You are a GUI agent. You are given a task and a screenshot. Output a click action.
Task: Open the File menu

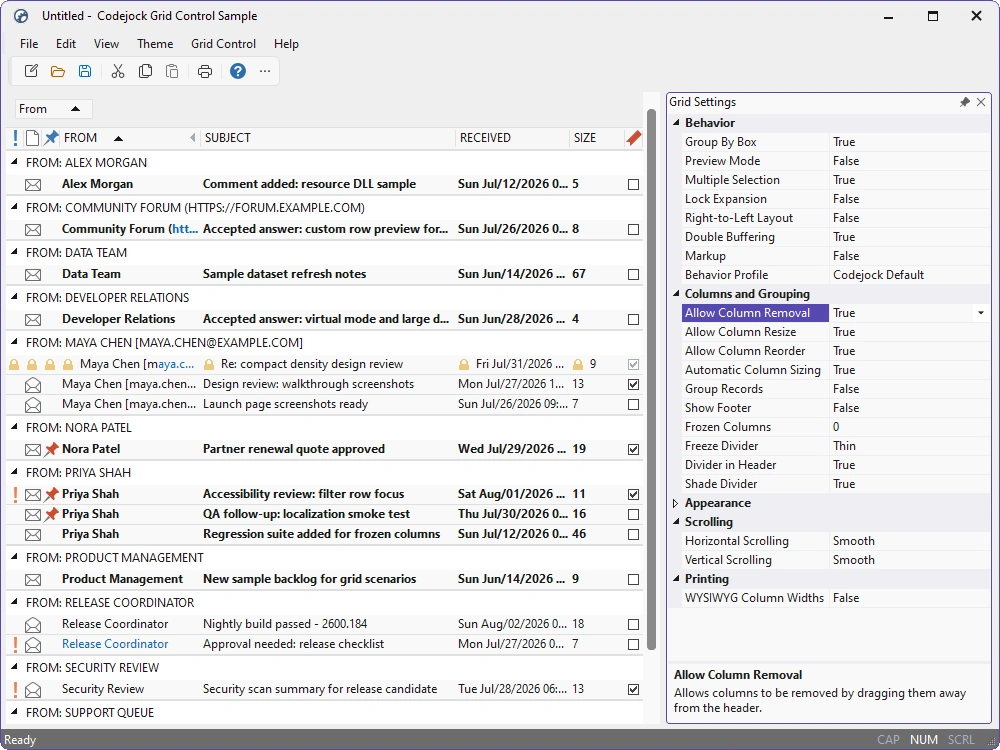pyautogui.click(x=29, y=44)
